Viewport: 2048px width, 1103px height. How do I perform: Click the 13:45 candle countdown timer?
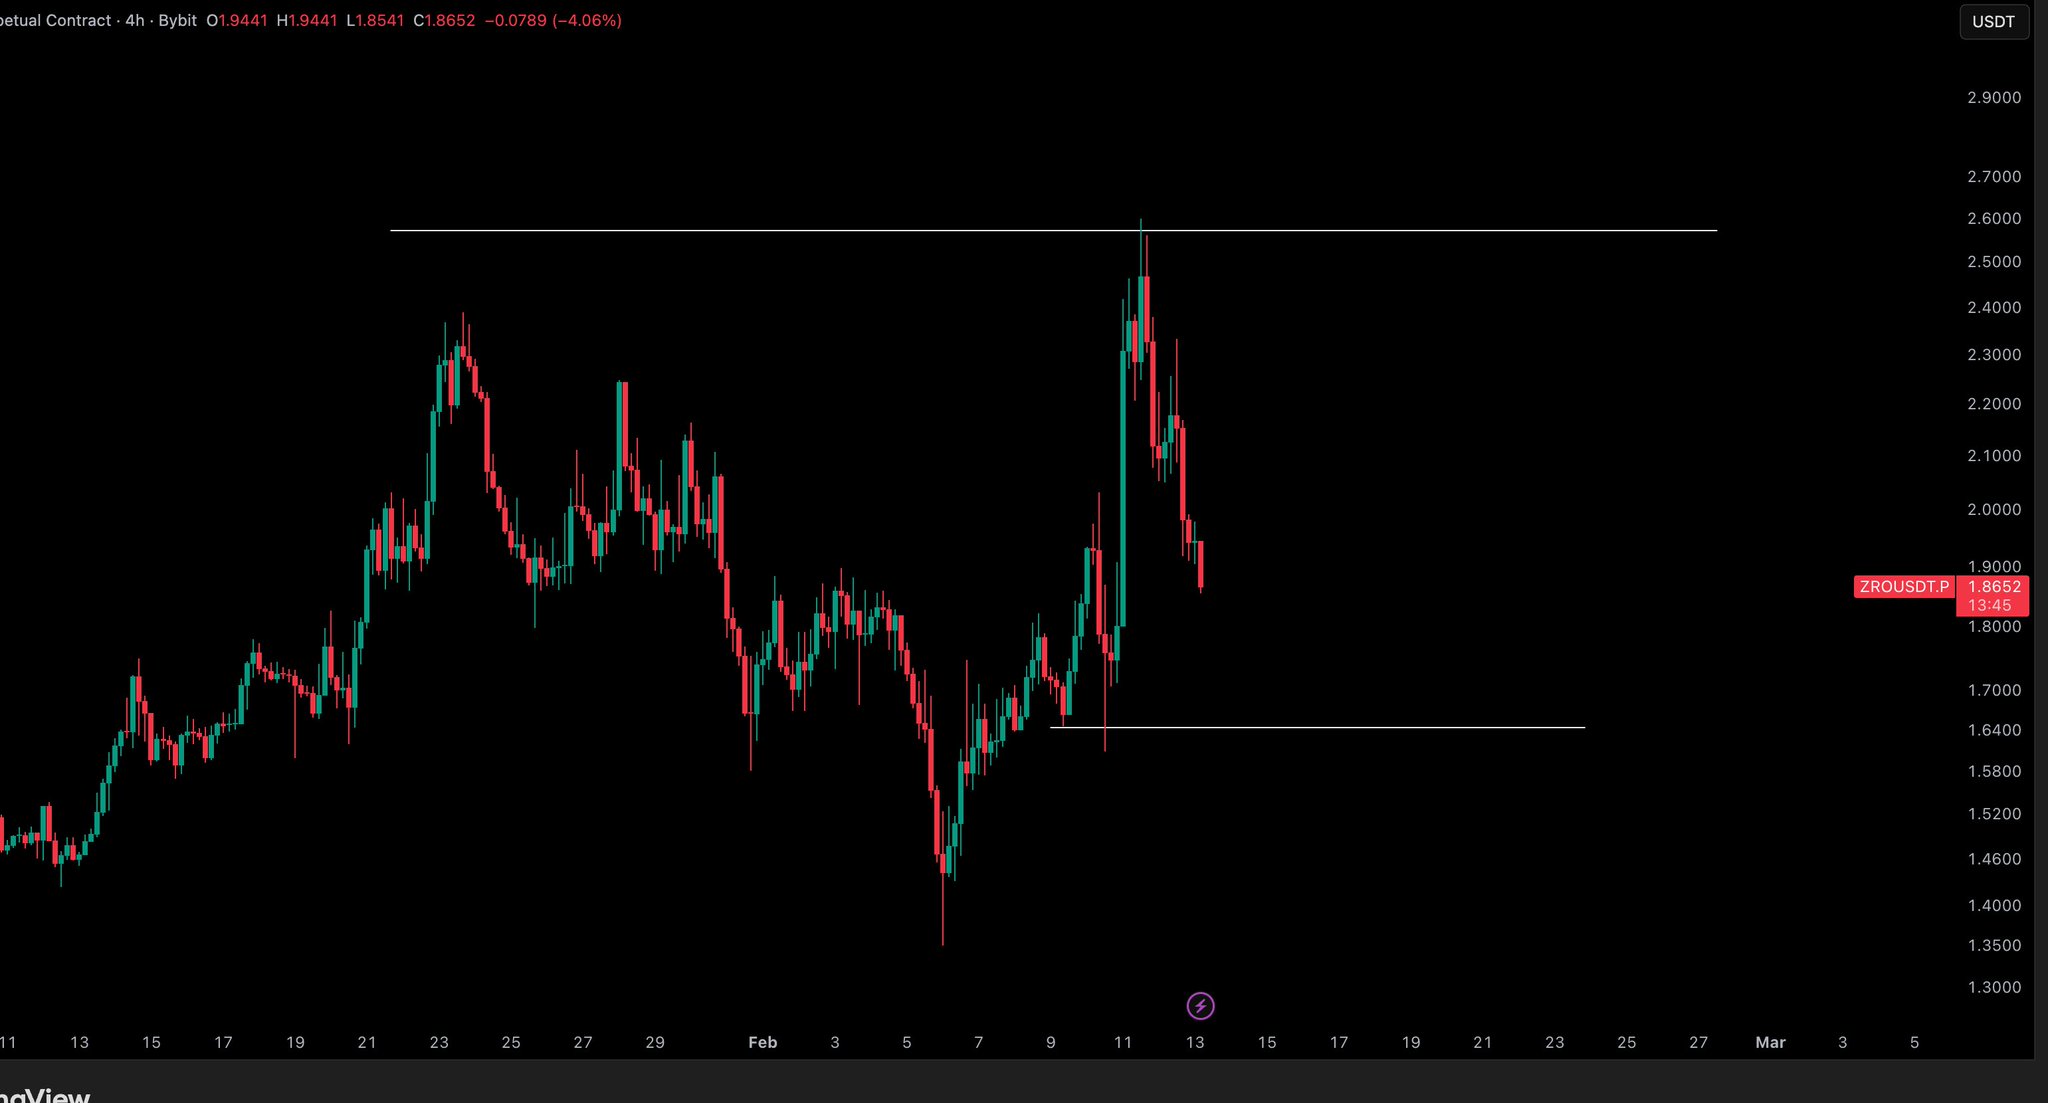[x=1990, y=606]
